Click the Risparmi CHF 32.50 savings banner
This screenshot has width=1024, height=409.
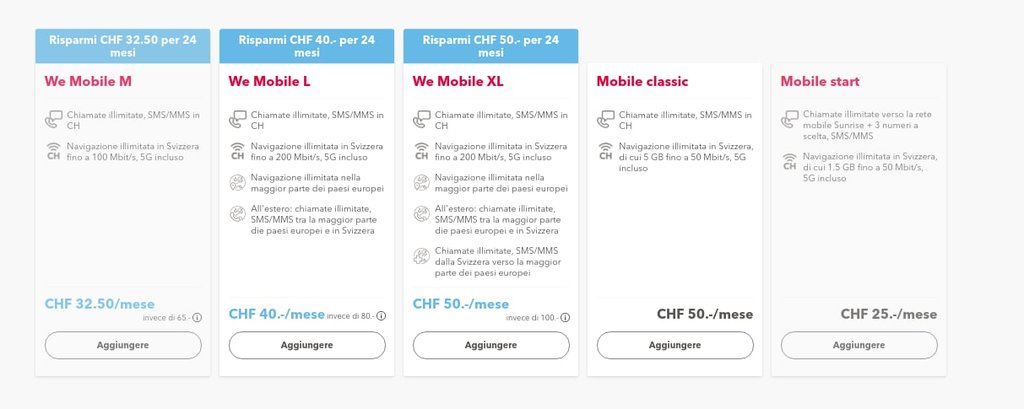click(x=123, y=46)
